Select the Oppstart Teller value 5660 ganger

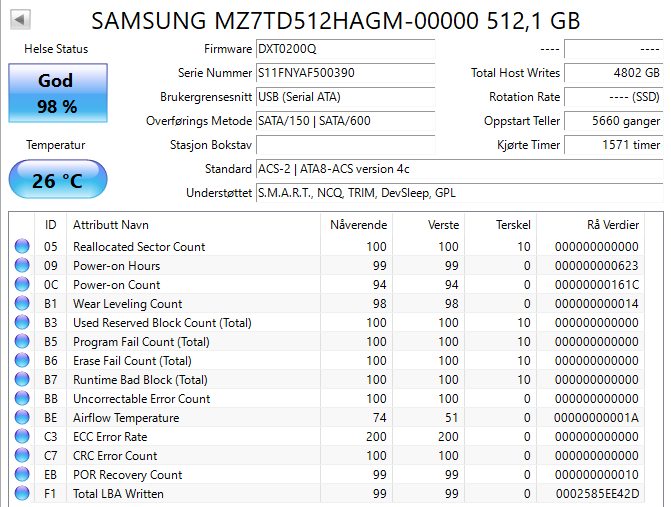(x=614, y=121)
